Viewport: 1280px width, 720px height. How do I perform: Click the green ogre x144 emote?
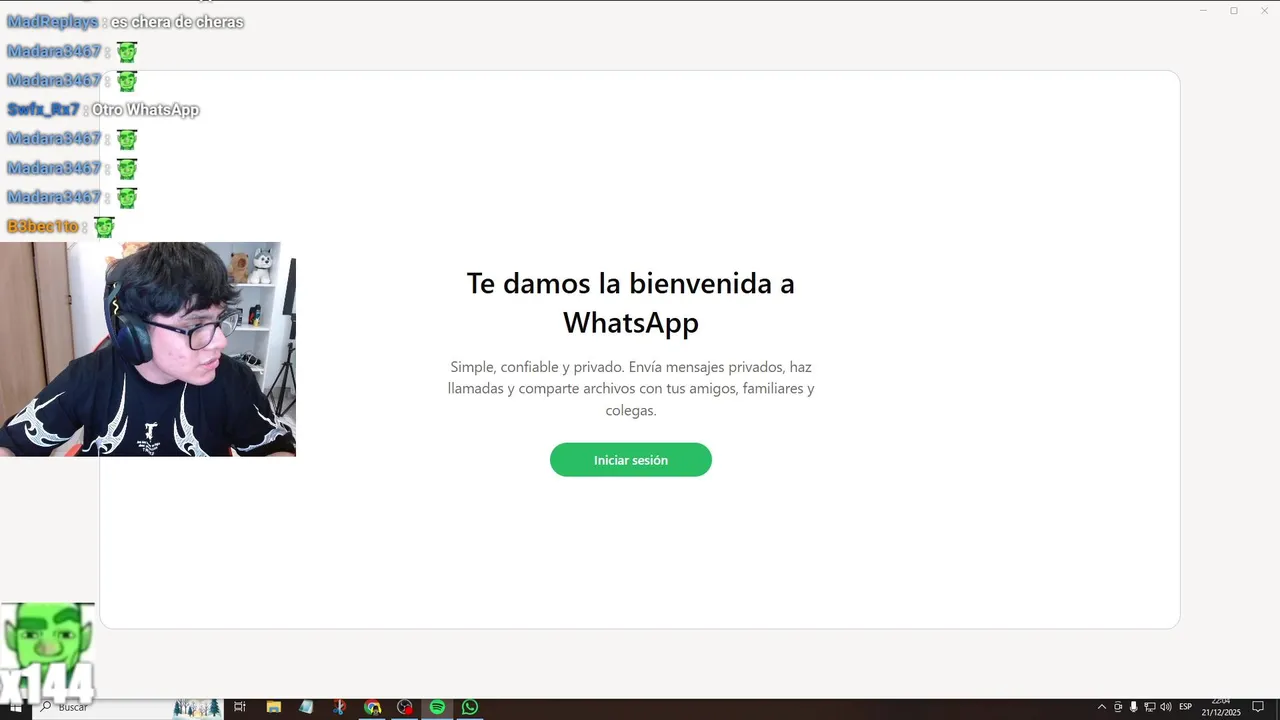[47, 654]
